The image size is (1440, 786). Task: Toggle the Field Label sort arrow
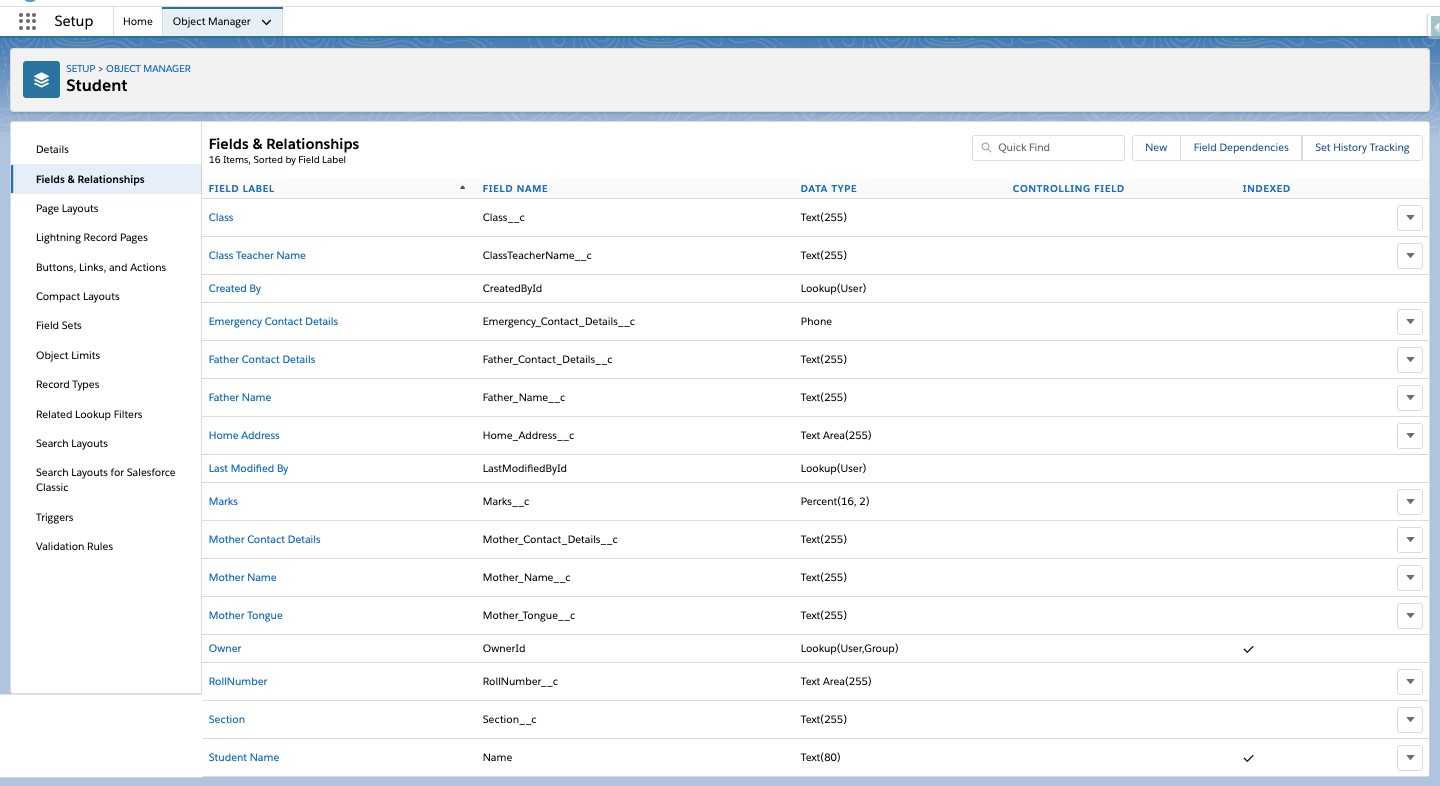(461, 186)
